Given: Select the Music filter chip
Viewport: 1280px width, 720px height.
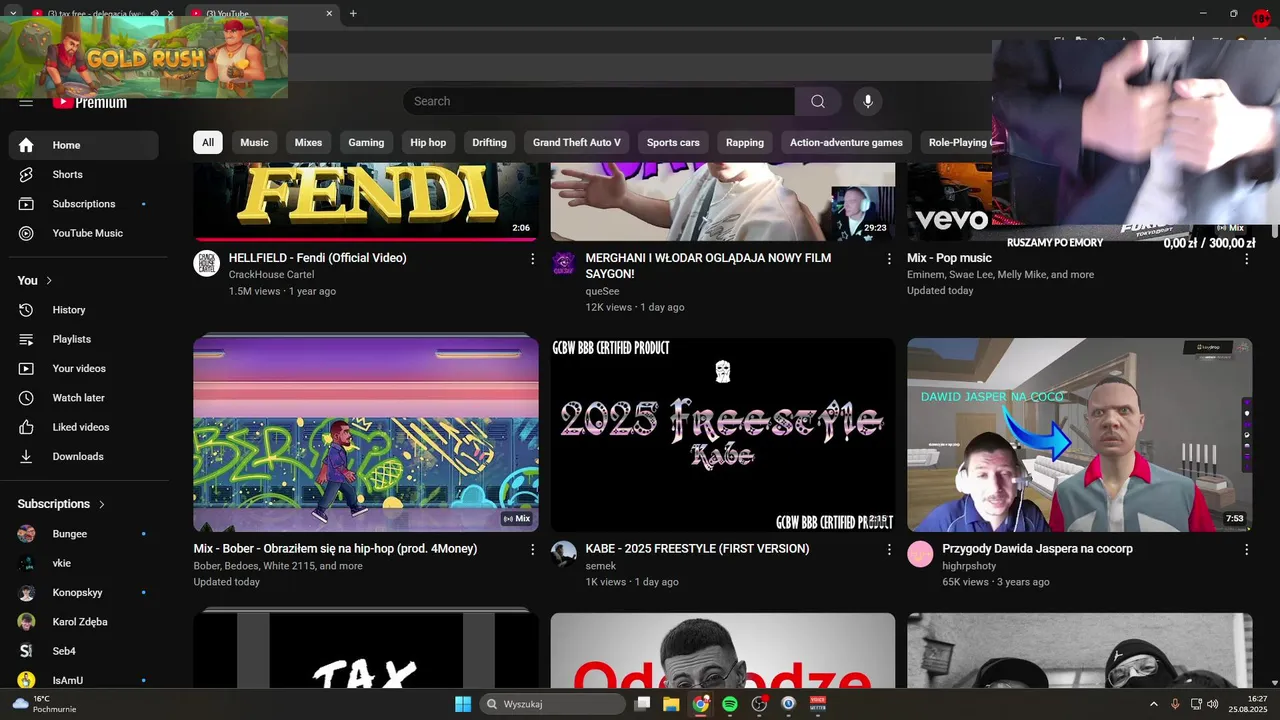Looking at the screenshot, I should coord(254,142).
